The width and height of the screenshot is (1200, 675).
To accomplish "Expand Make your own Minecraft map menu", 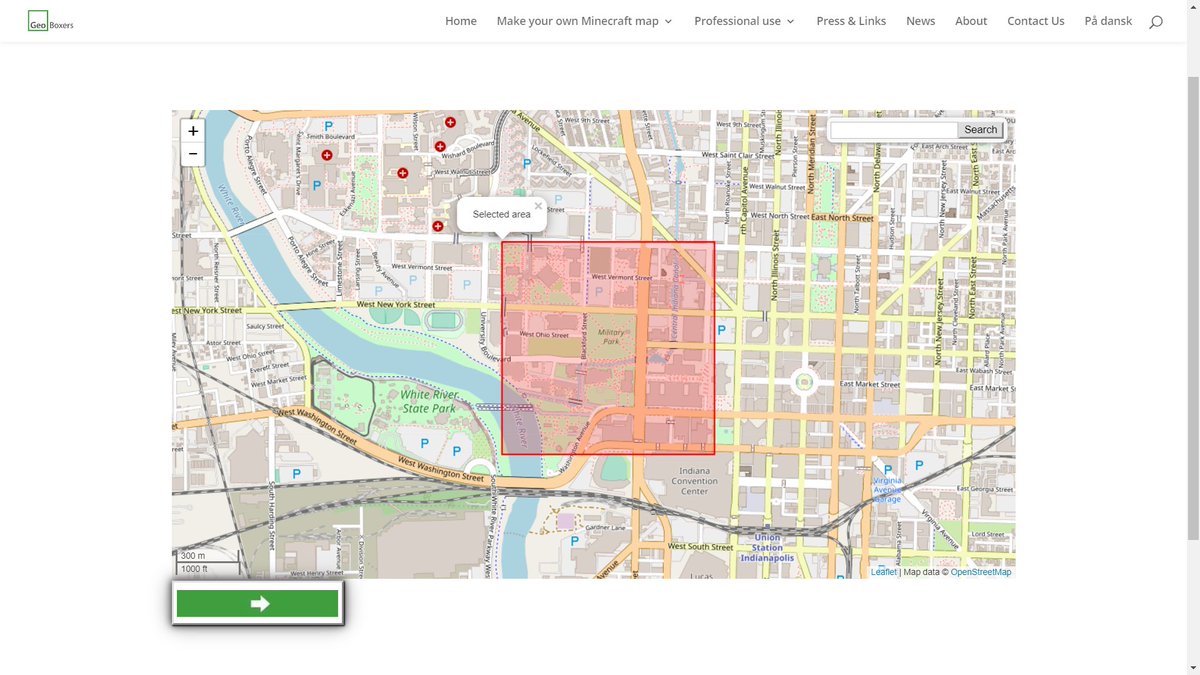I will click(x=584, y=21).
